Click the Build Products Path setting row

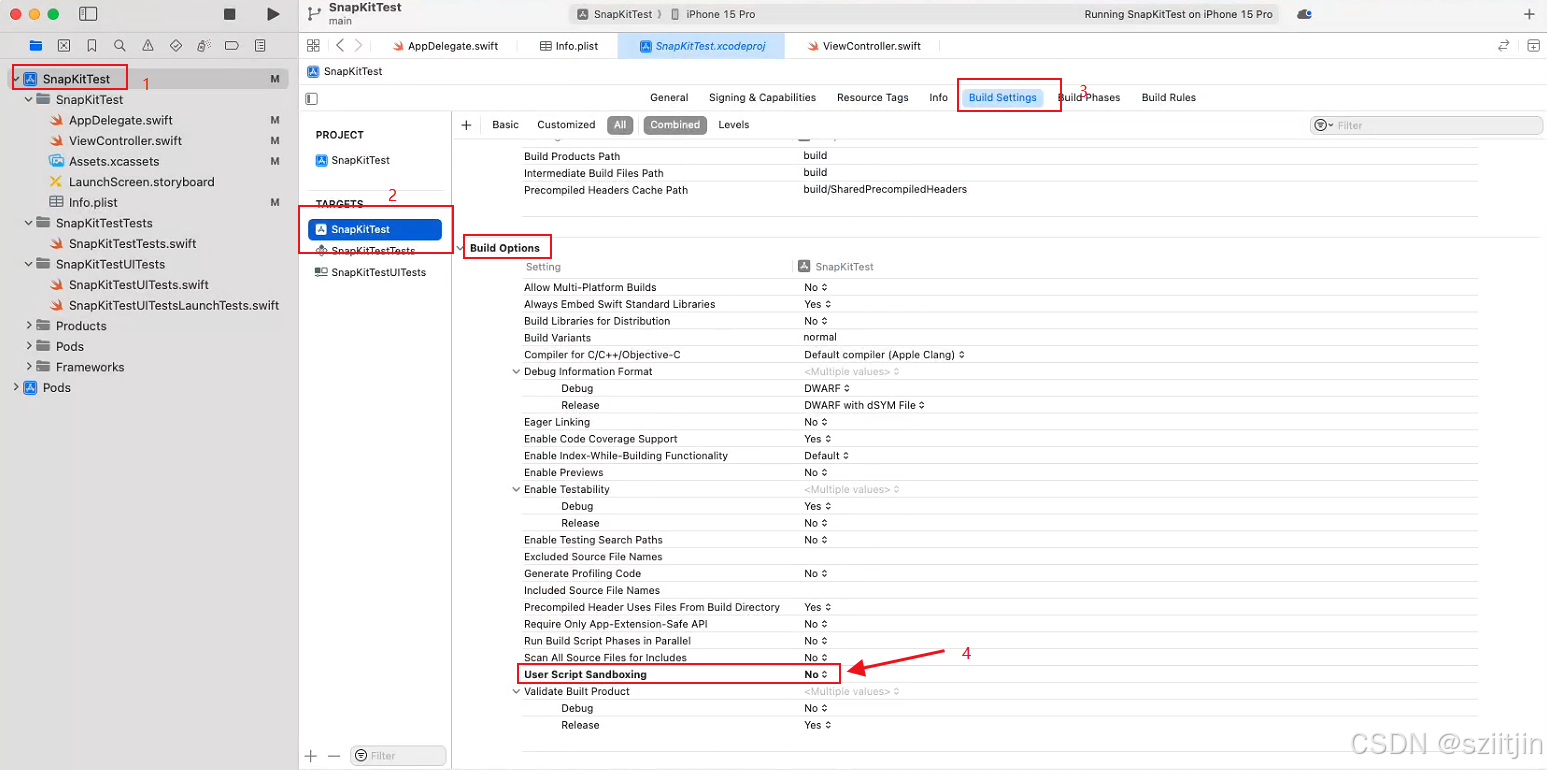(1000, 156)
